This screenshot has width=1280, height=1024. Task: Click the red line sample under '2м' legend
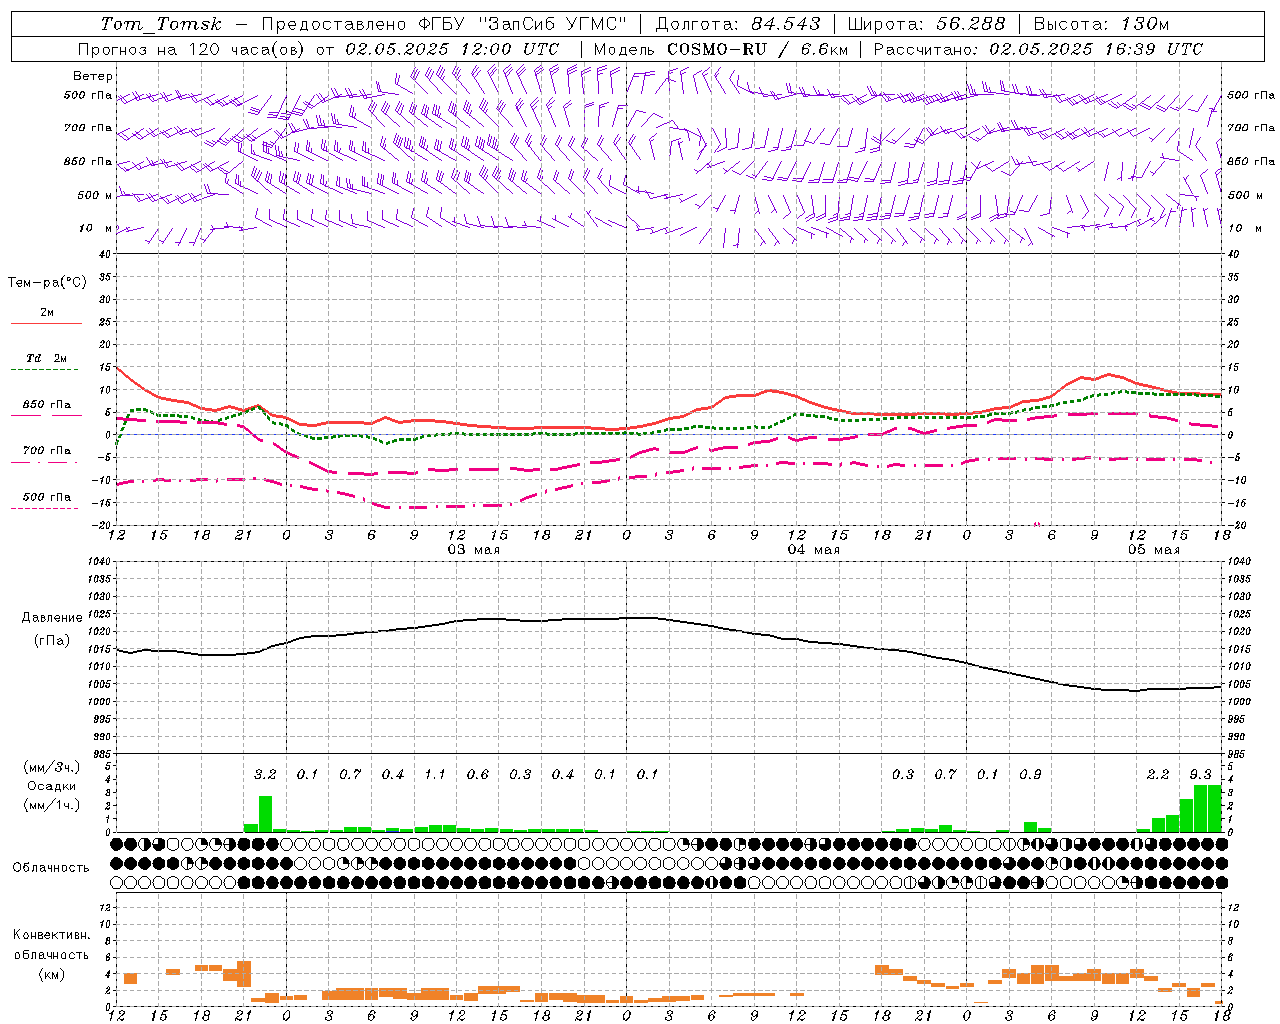tap(46, 324)
